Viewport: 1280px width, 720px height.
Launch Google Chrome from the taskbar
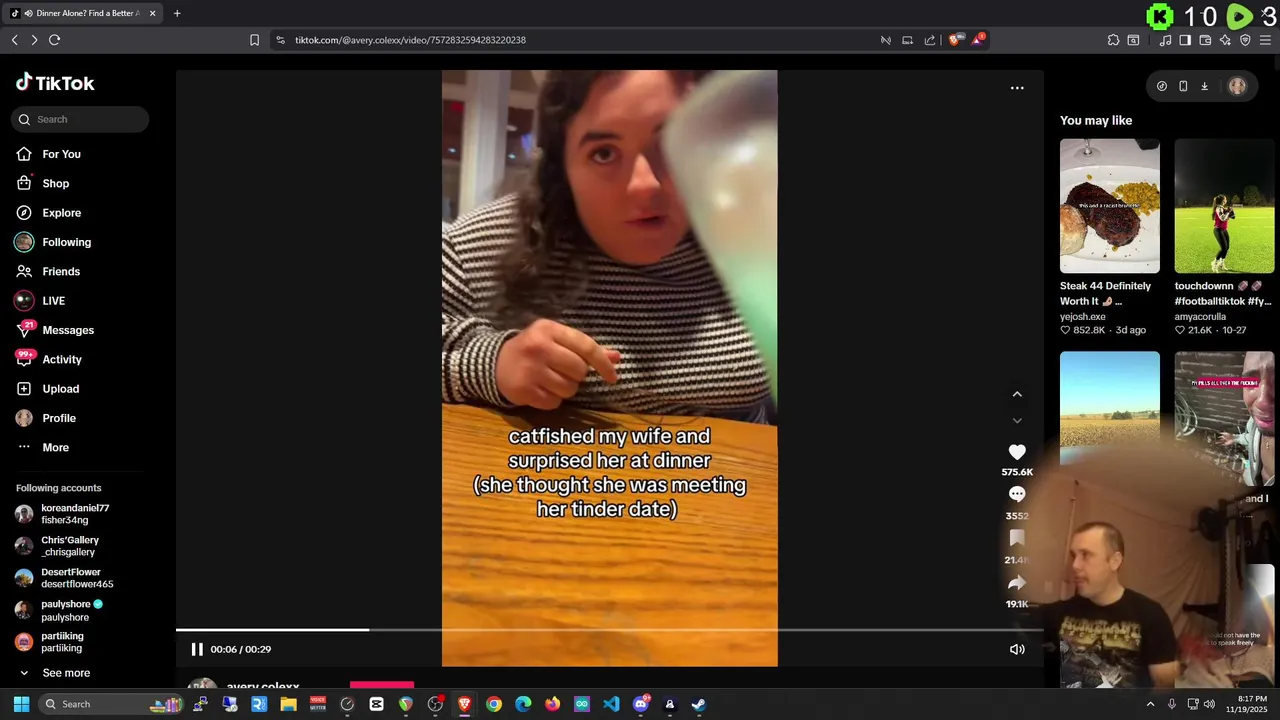point(494,704)
